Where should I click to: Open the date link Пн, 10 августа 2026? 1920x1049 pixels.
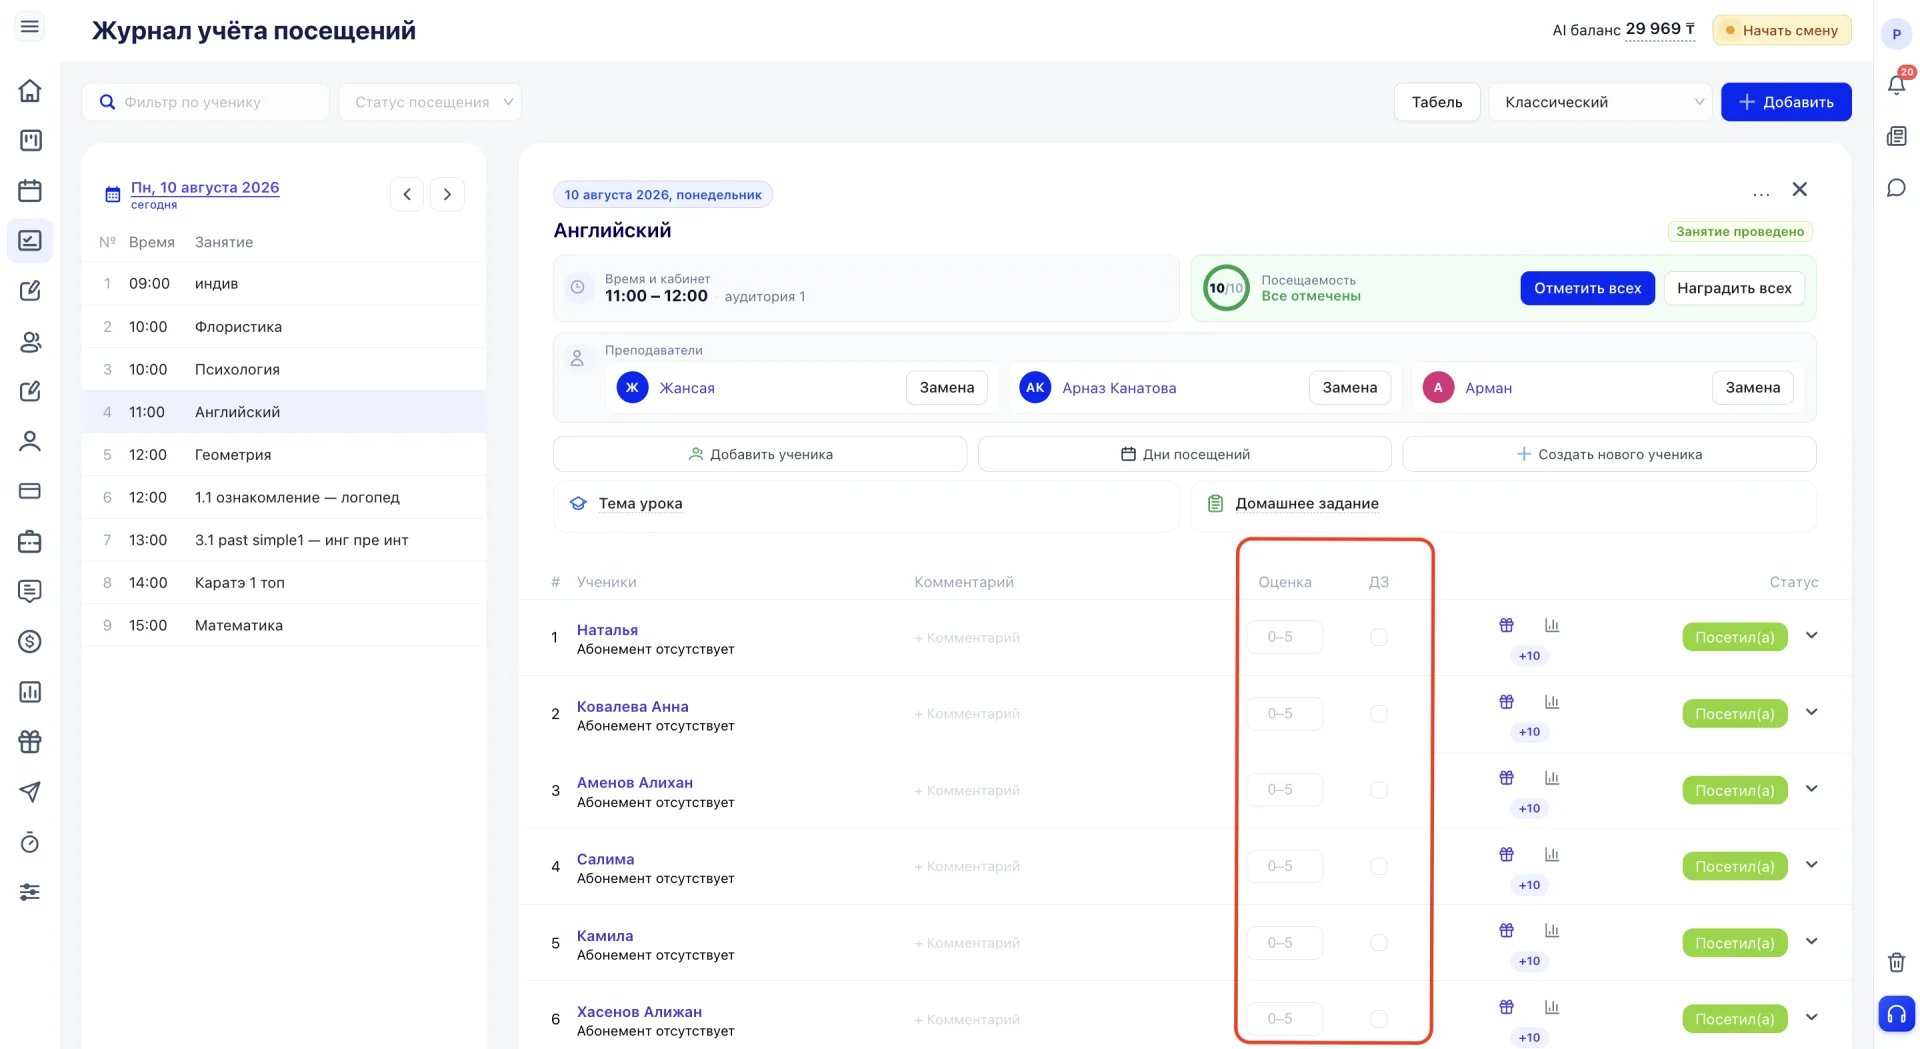pyautogui.click(x=205, y=187)
